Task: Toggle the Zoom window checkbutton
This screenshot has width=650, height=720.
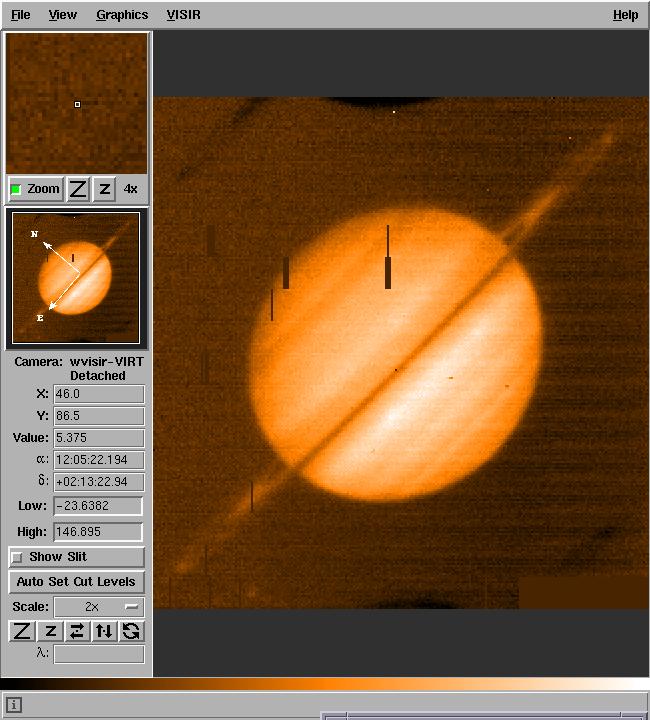Action: (x=36, y=189)
